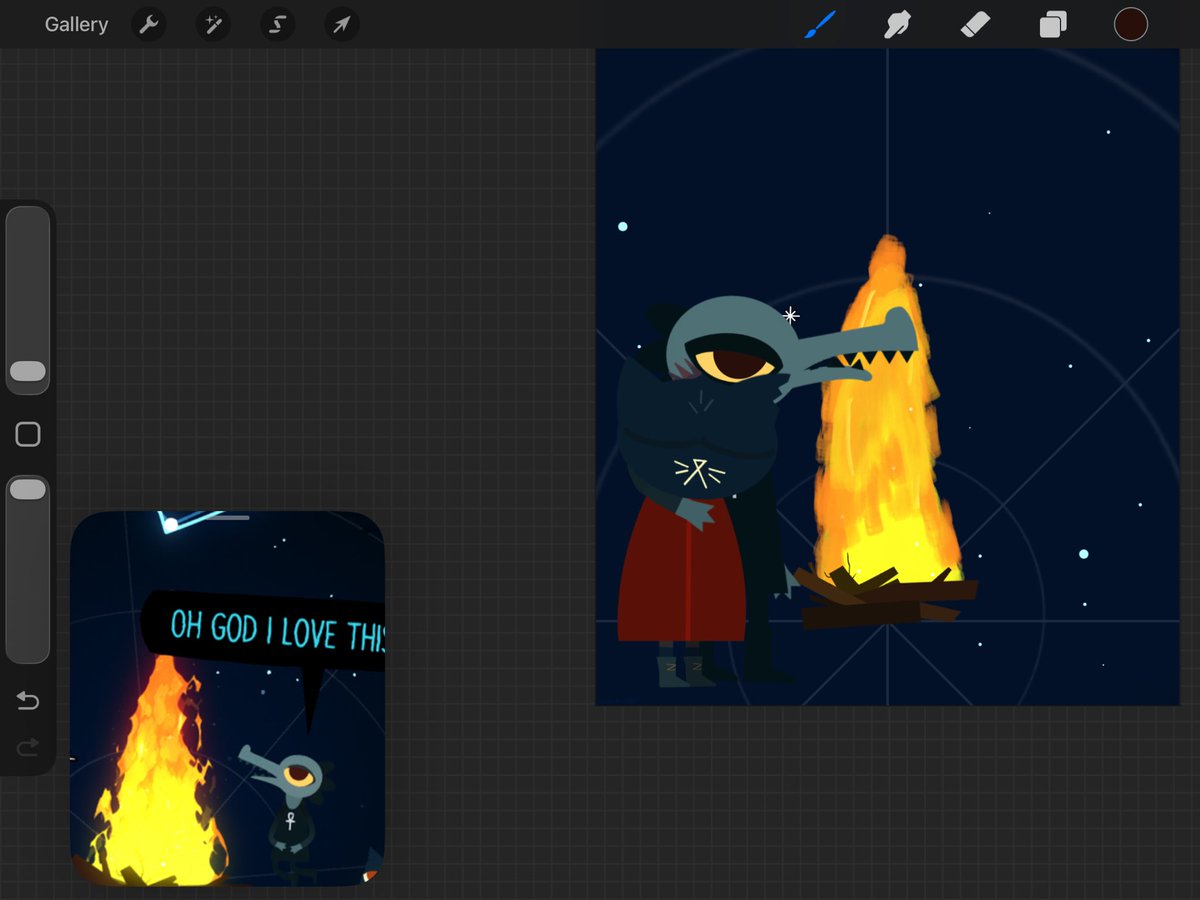Select the Brush tool
1200x900 pixels.
click(820, 25)
